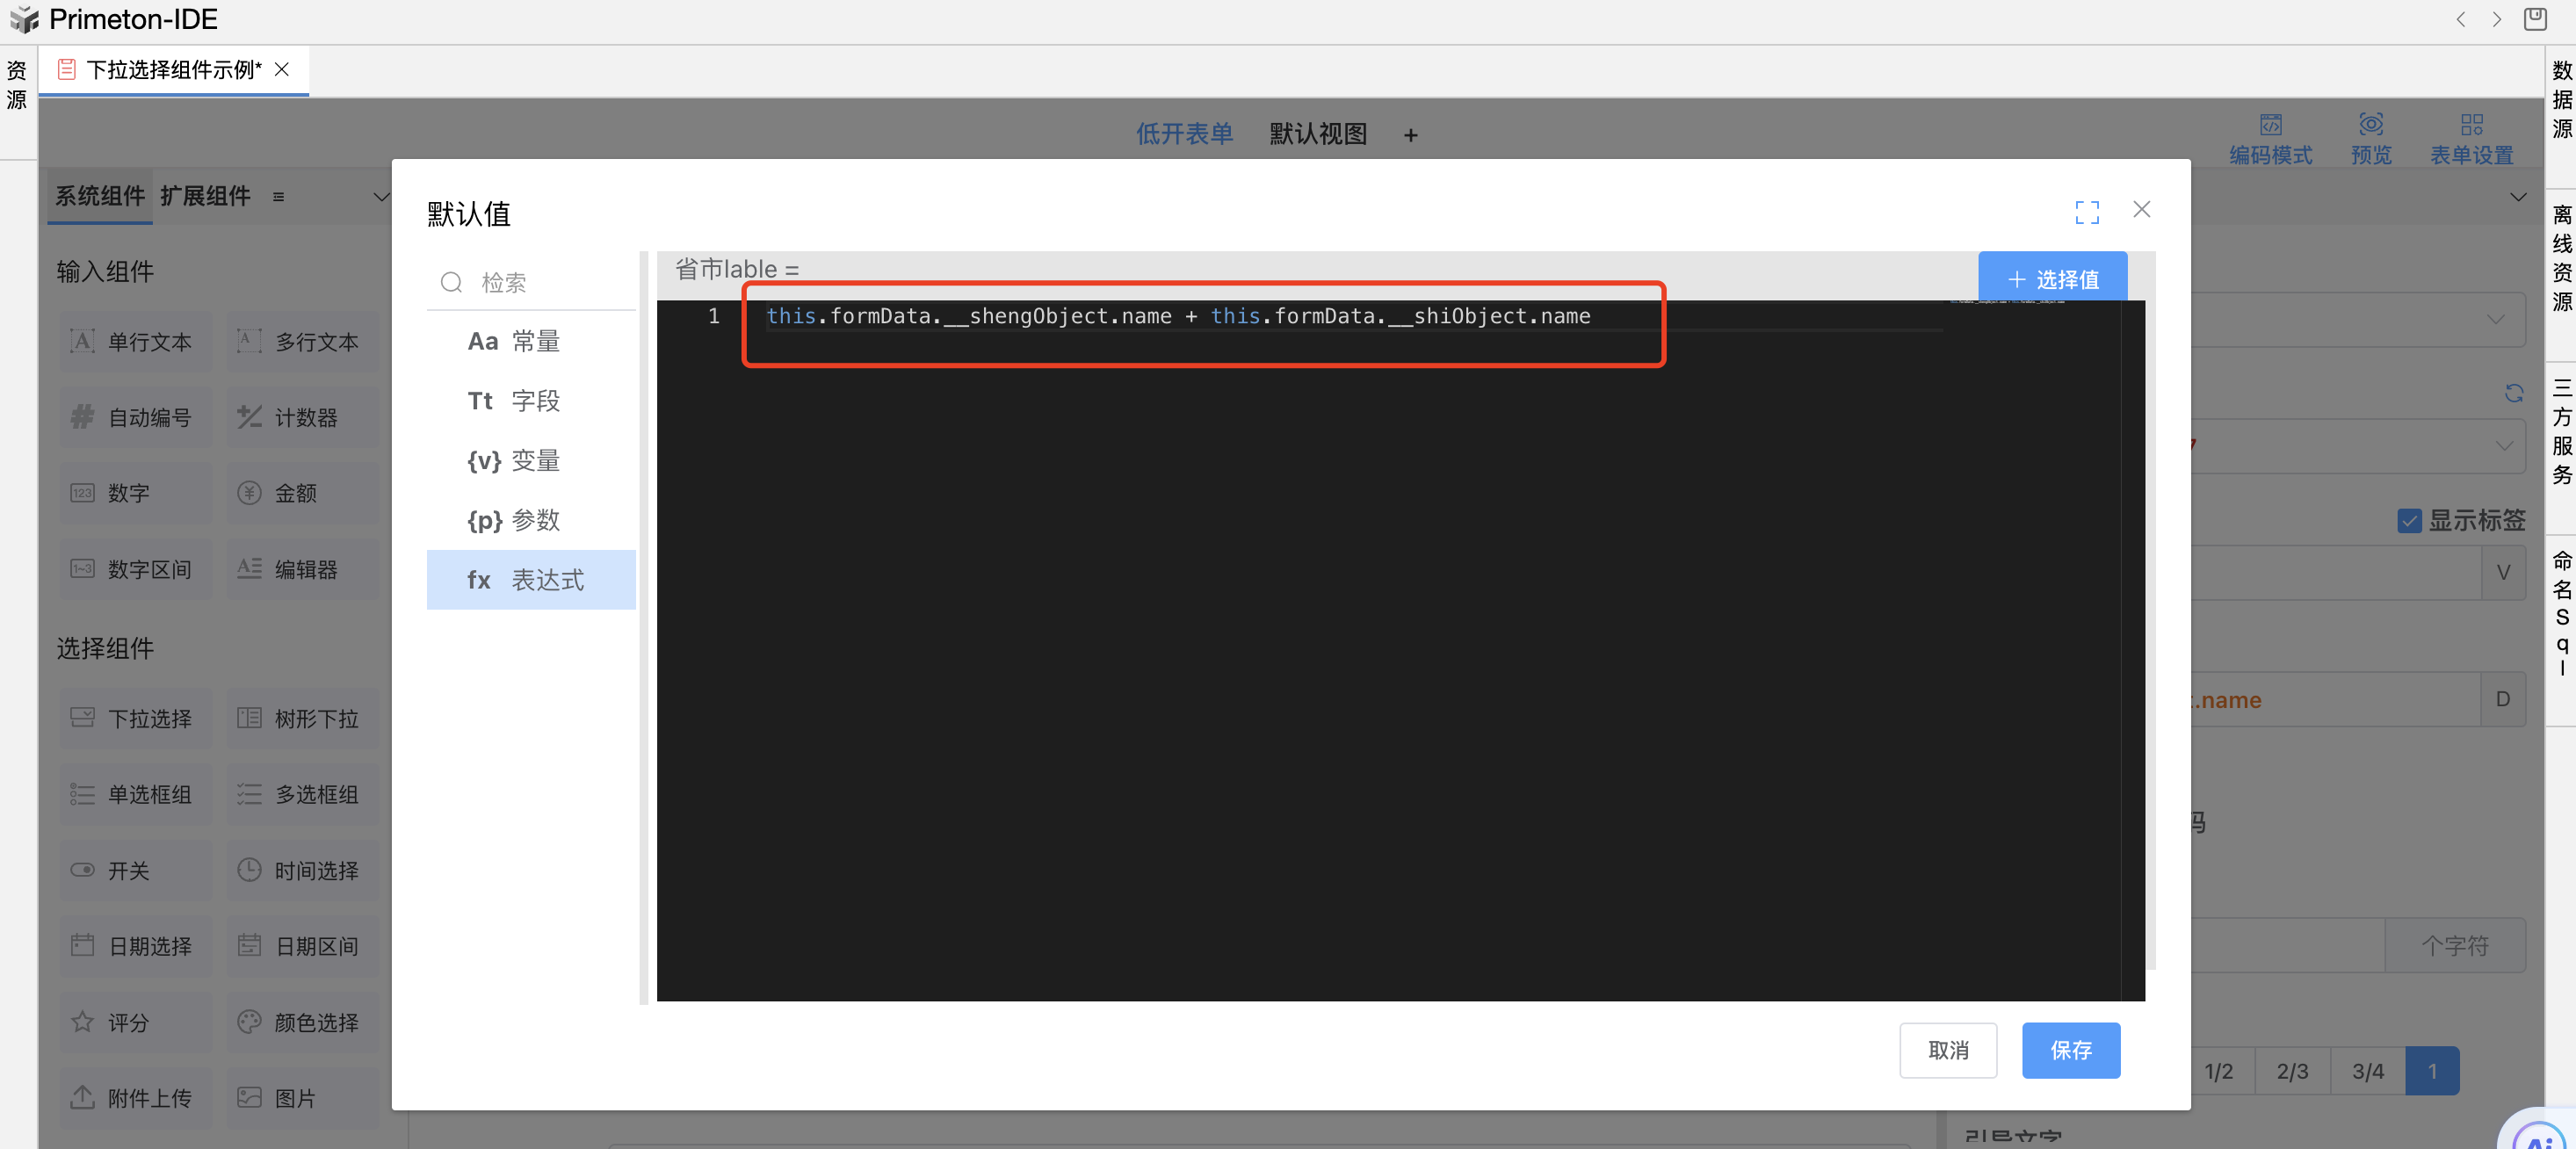
Task: Click the navigate forward arrow icon
Action: [x=2496, y=19]
